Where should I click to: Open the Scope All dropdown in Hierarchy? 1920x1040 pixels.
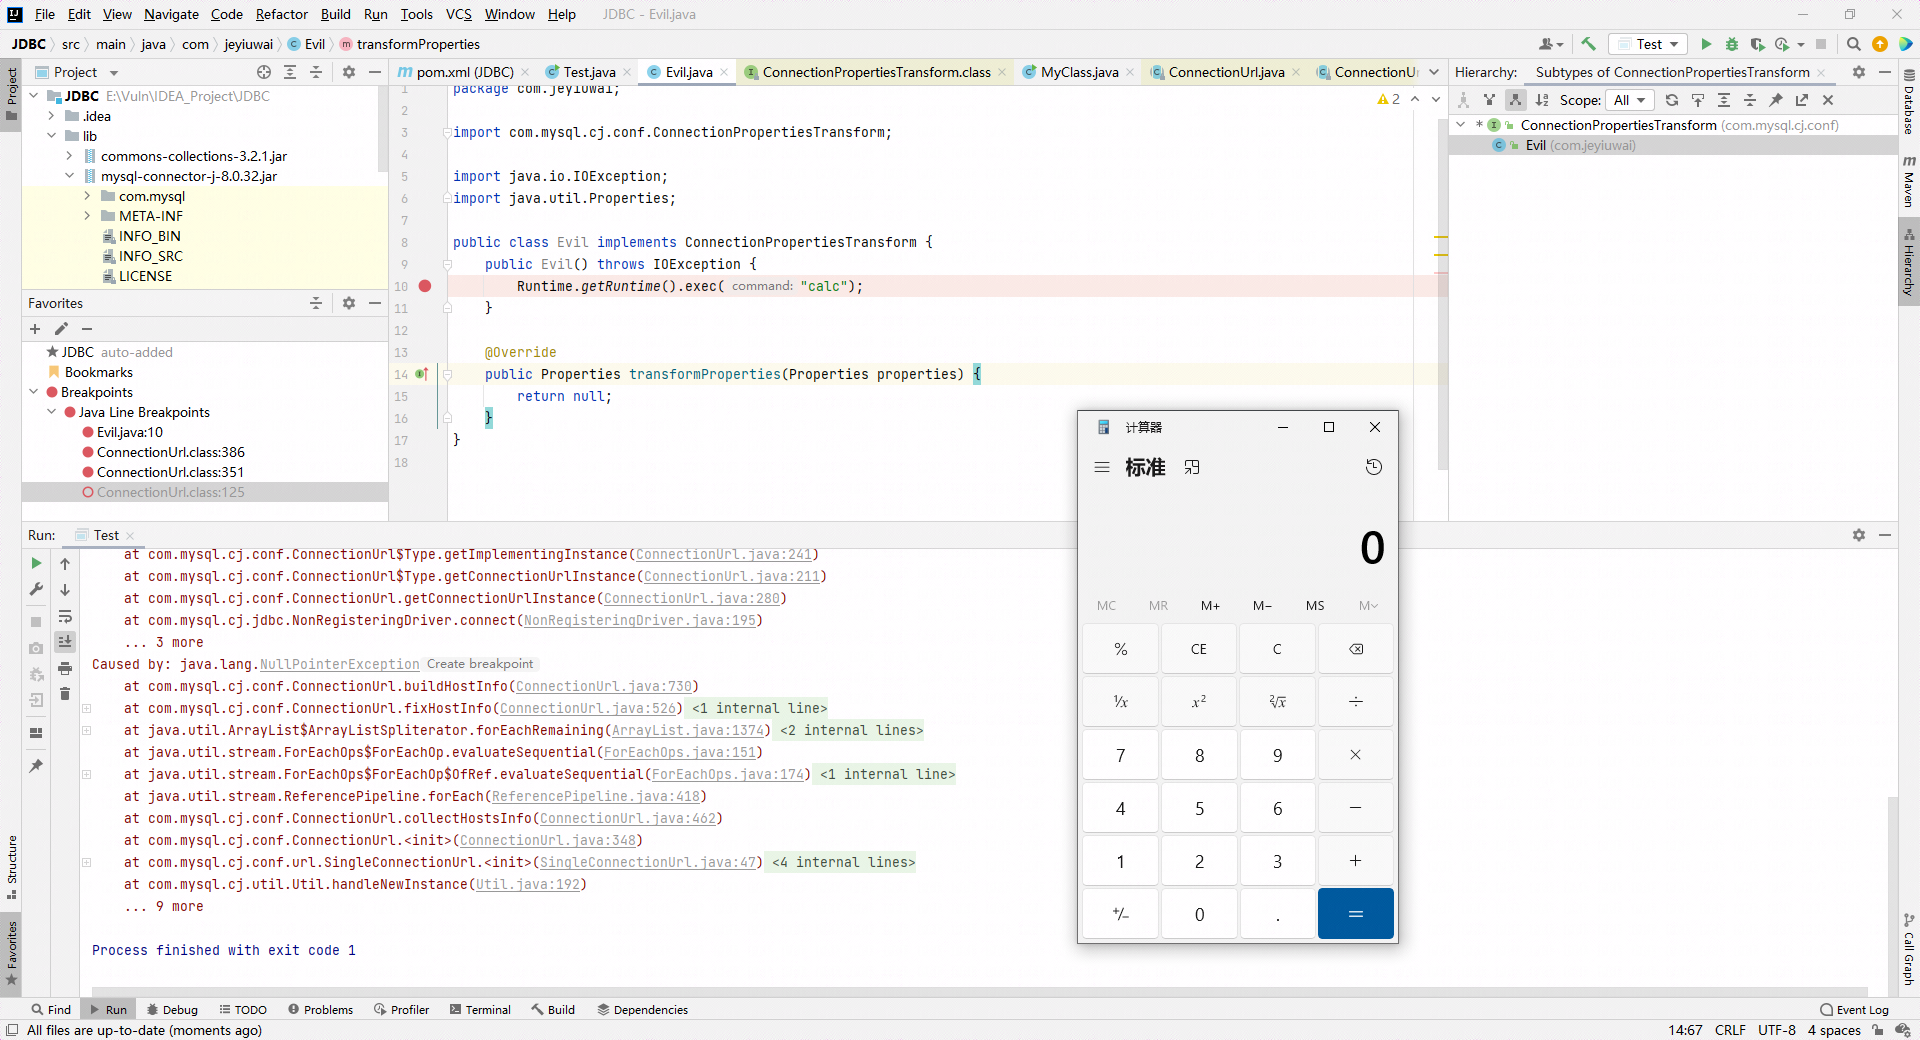click(1629, 100)
